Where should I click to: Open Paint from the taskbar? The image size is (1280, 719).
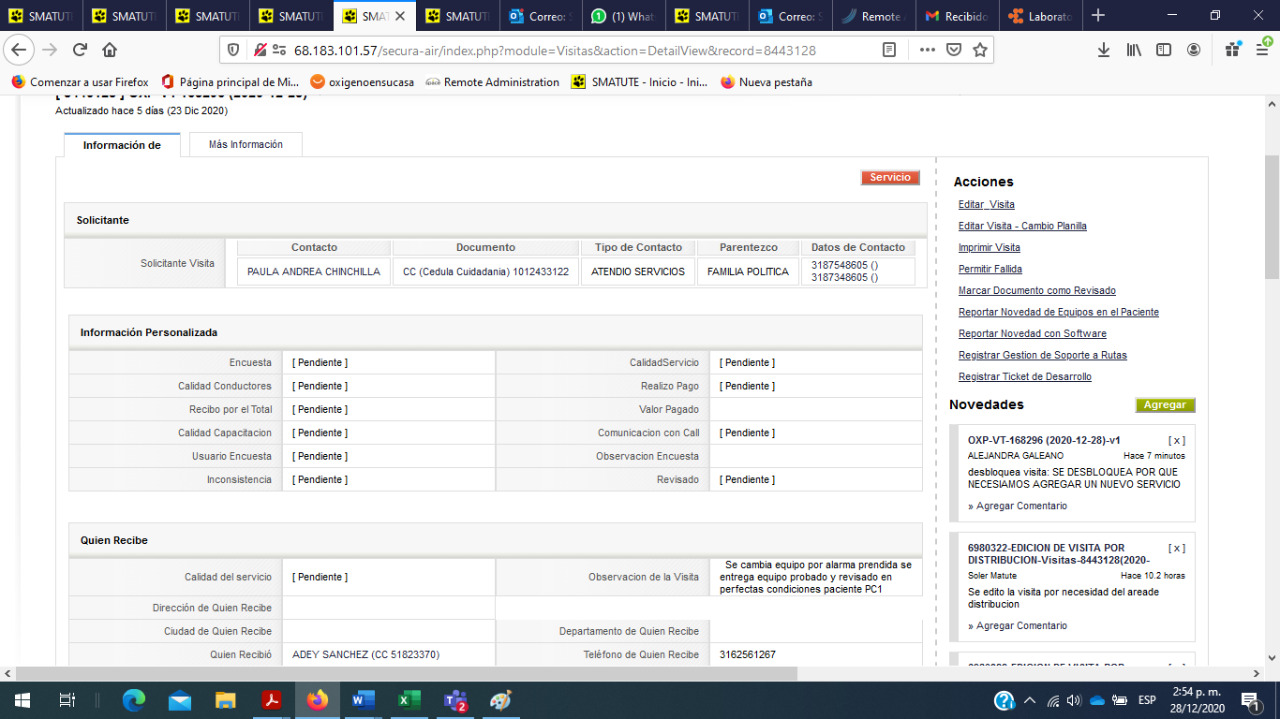click(501, 700)
